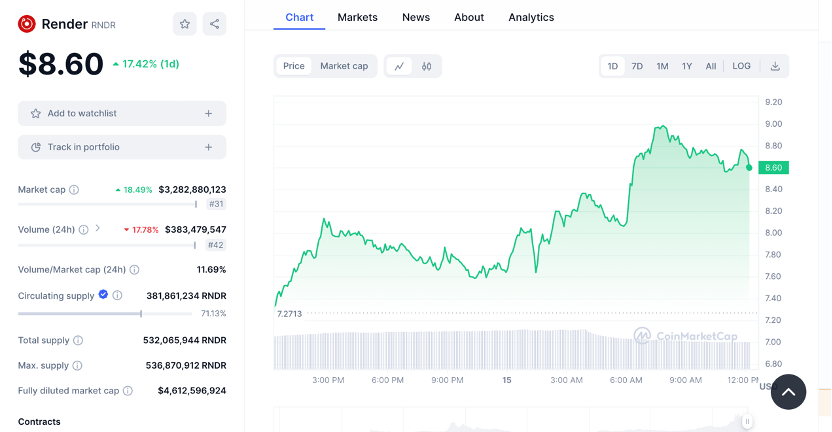Show the Market cap info tooltip icon

(74, 189)
